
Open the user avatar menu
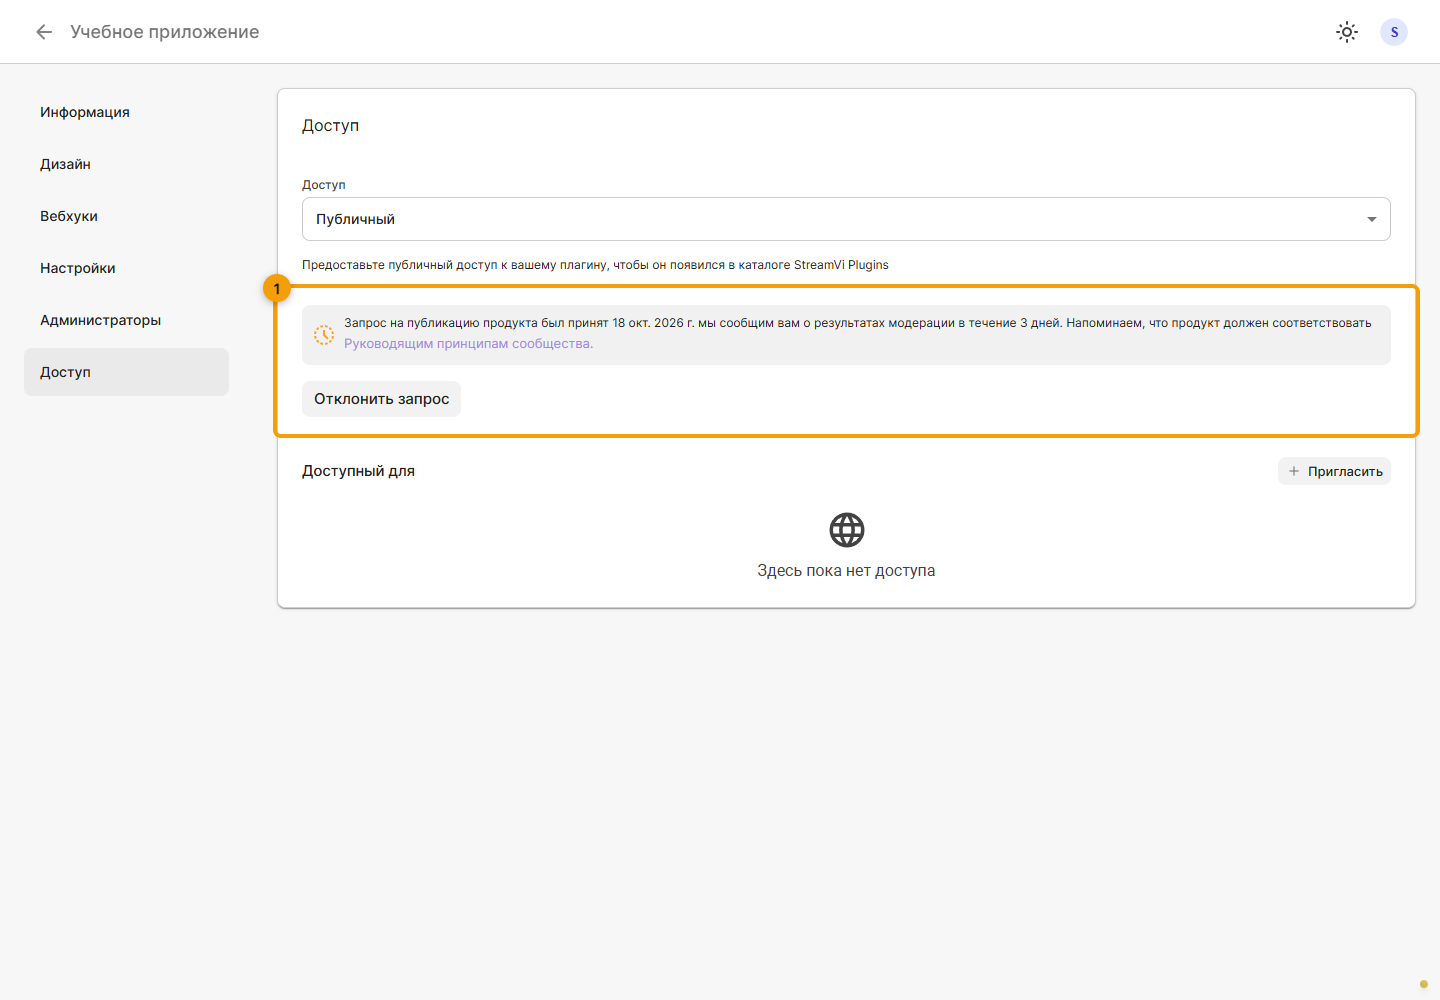click(1394, 32)
